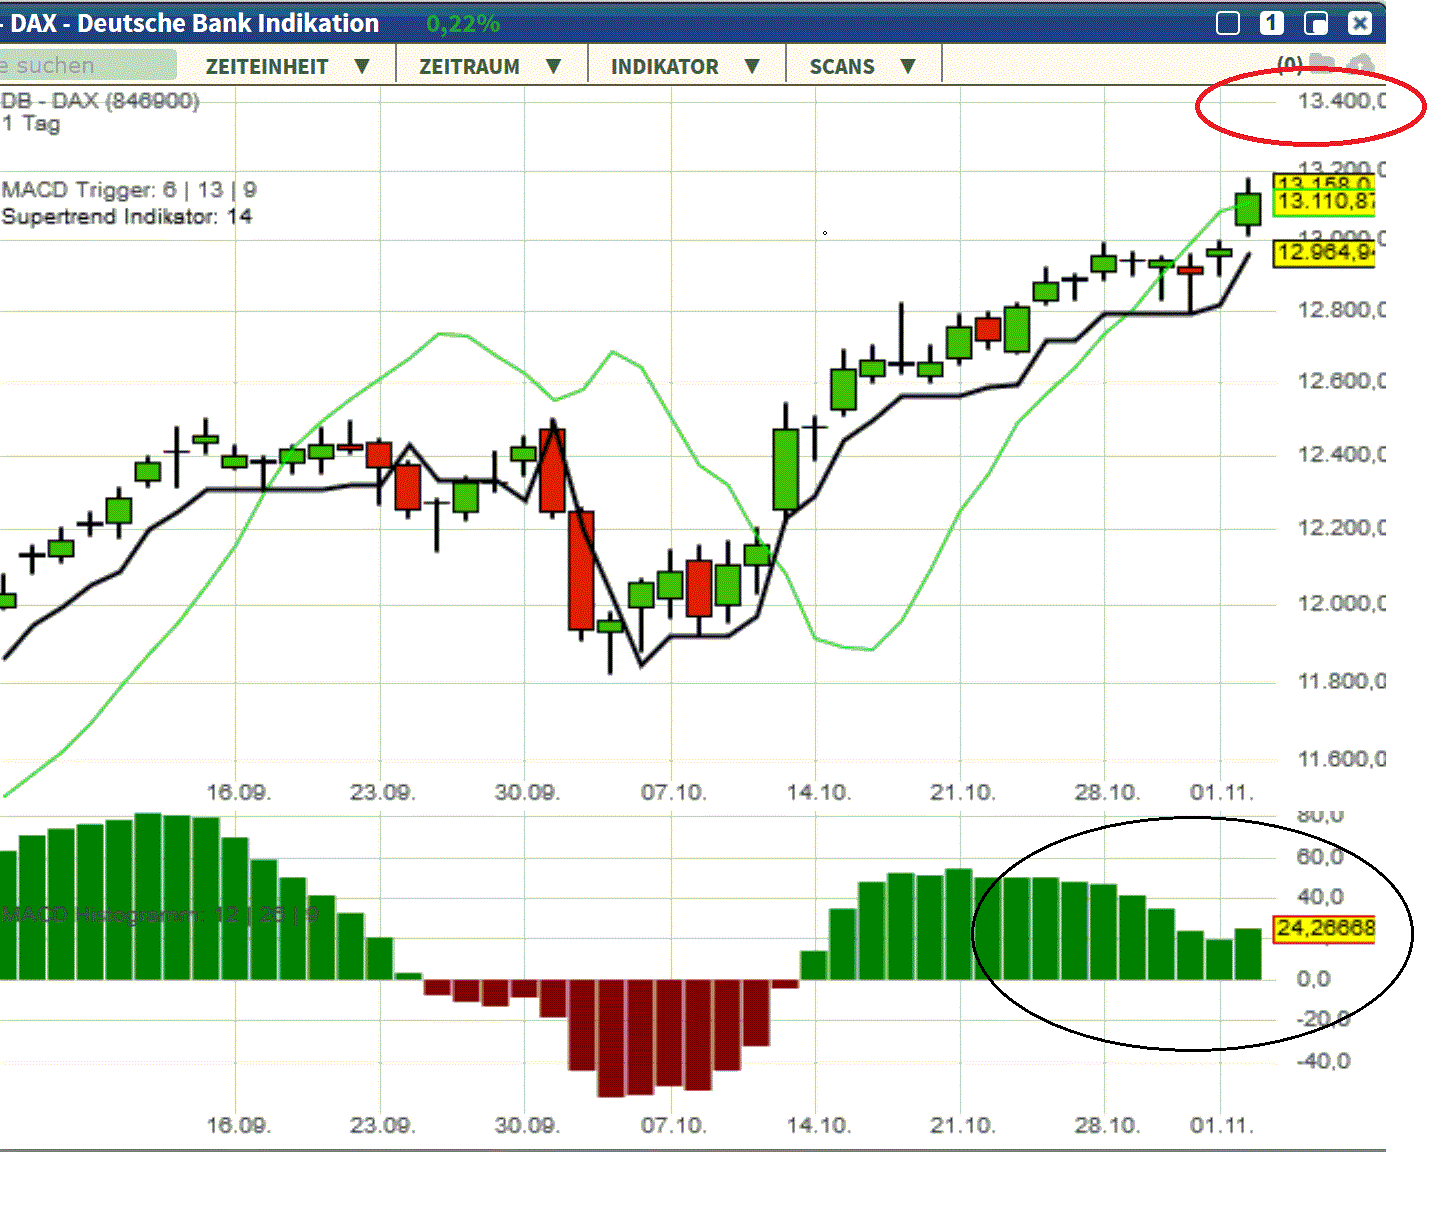Image resolution: width=1447 pixels, height=1211 pixels.
Task: Open chart settings via the gear icon
Action: [x=1360, y=65]
